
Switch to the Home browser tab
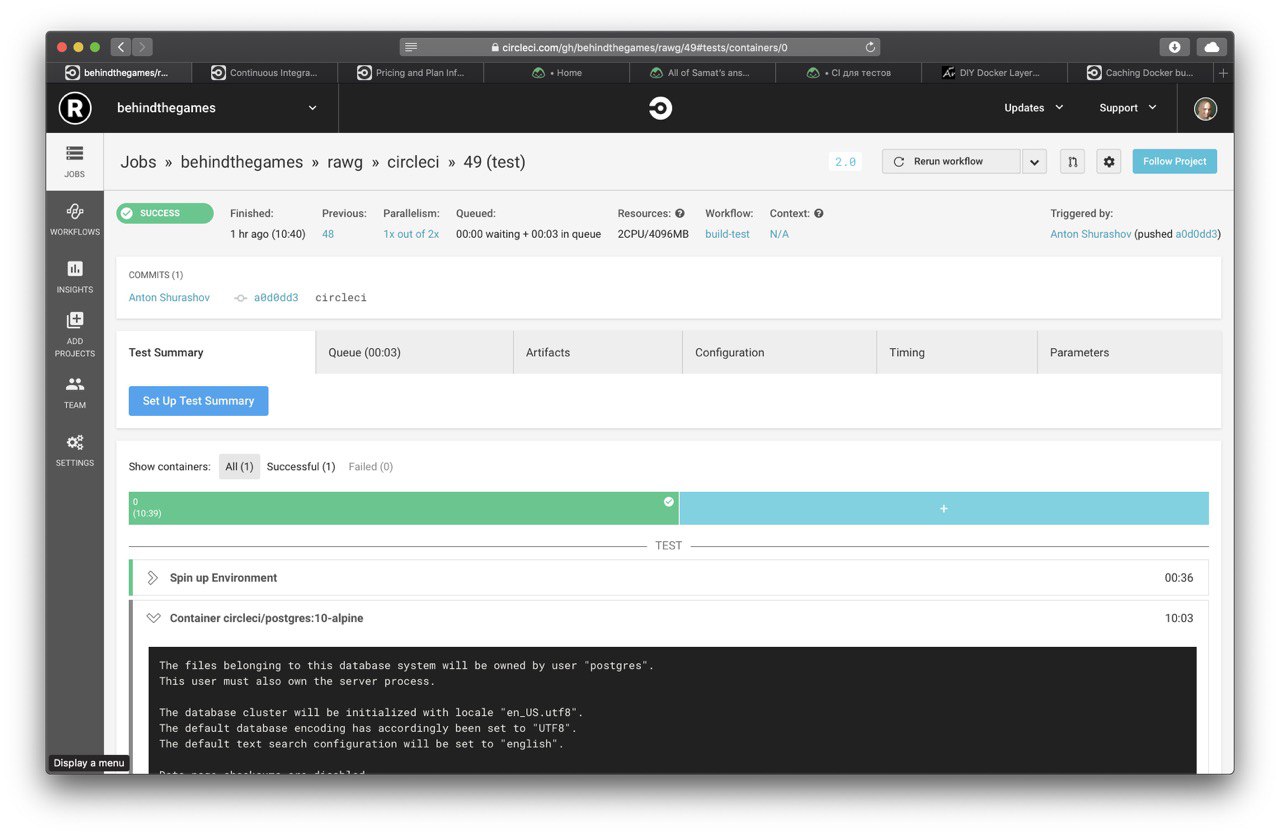tap(557, 73)
